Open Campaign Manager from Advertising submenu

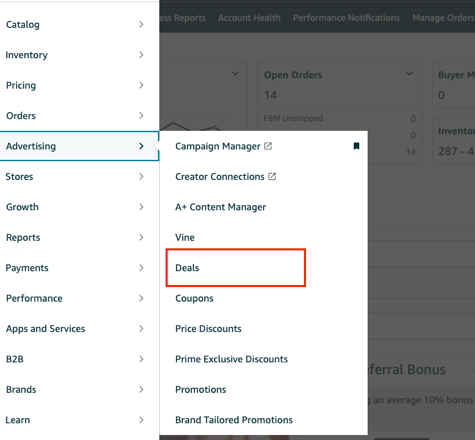coord(218,146)
